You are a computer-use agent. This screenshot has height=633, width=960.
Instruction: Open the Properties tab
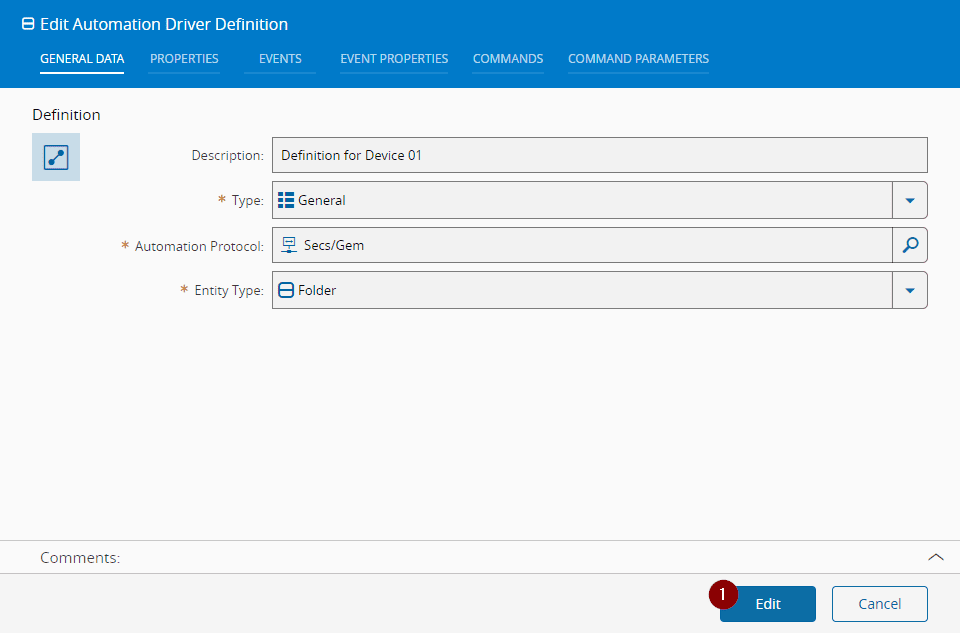pyautogui.click(x=184, y=59)
